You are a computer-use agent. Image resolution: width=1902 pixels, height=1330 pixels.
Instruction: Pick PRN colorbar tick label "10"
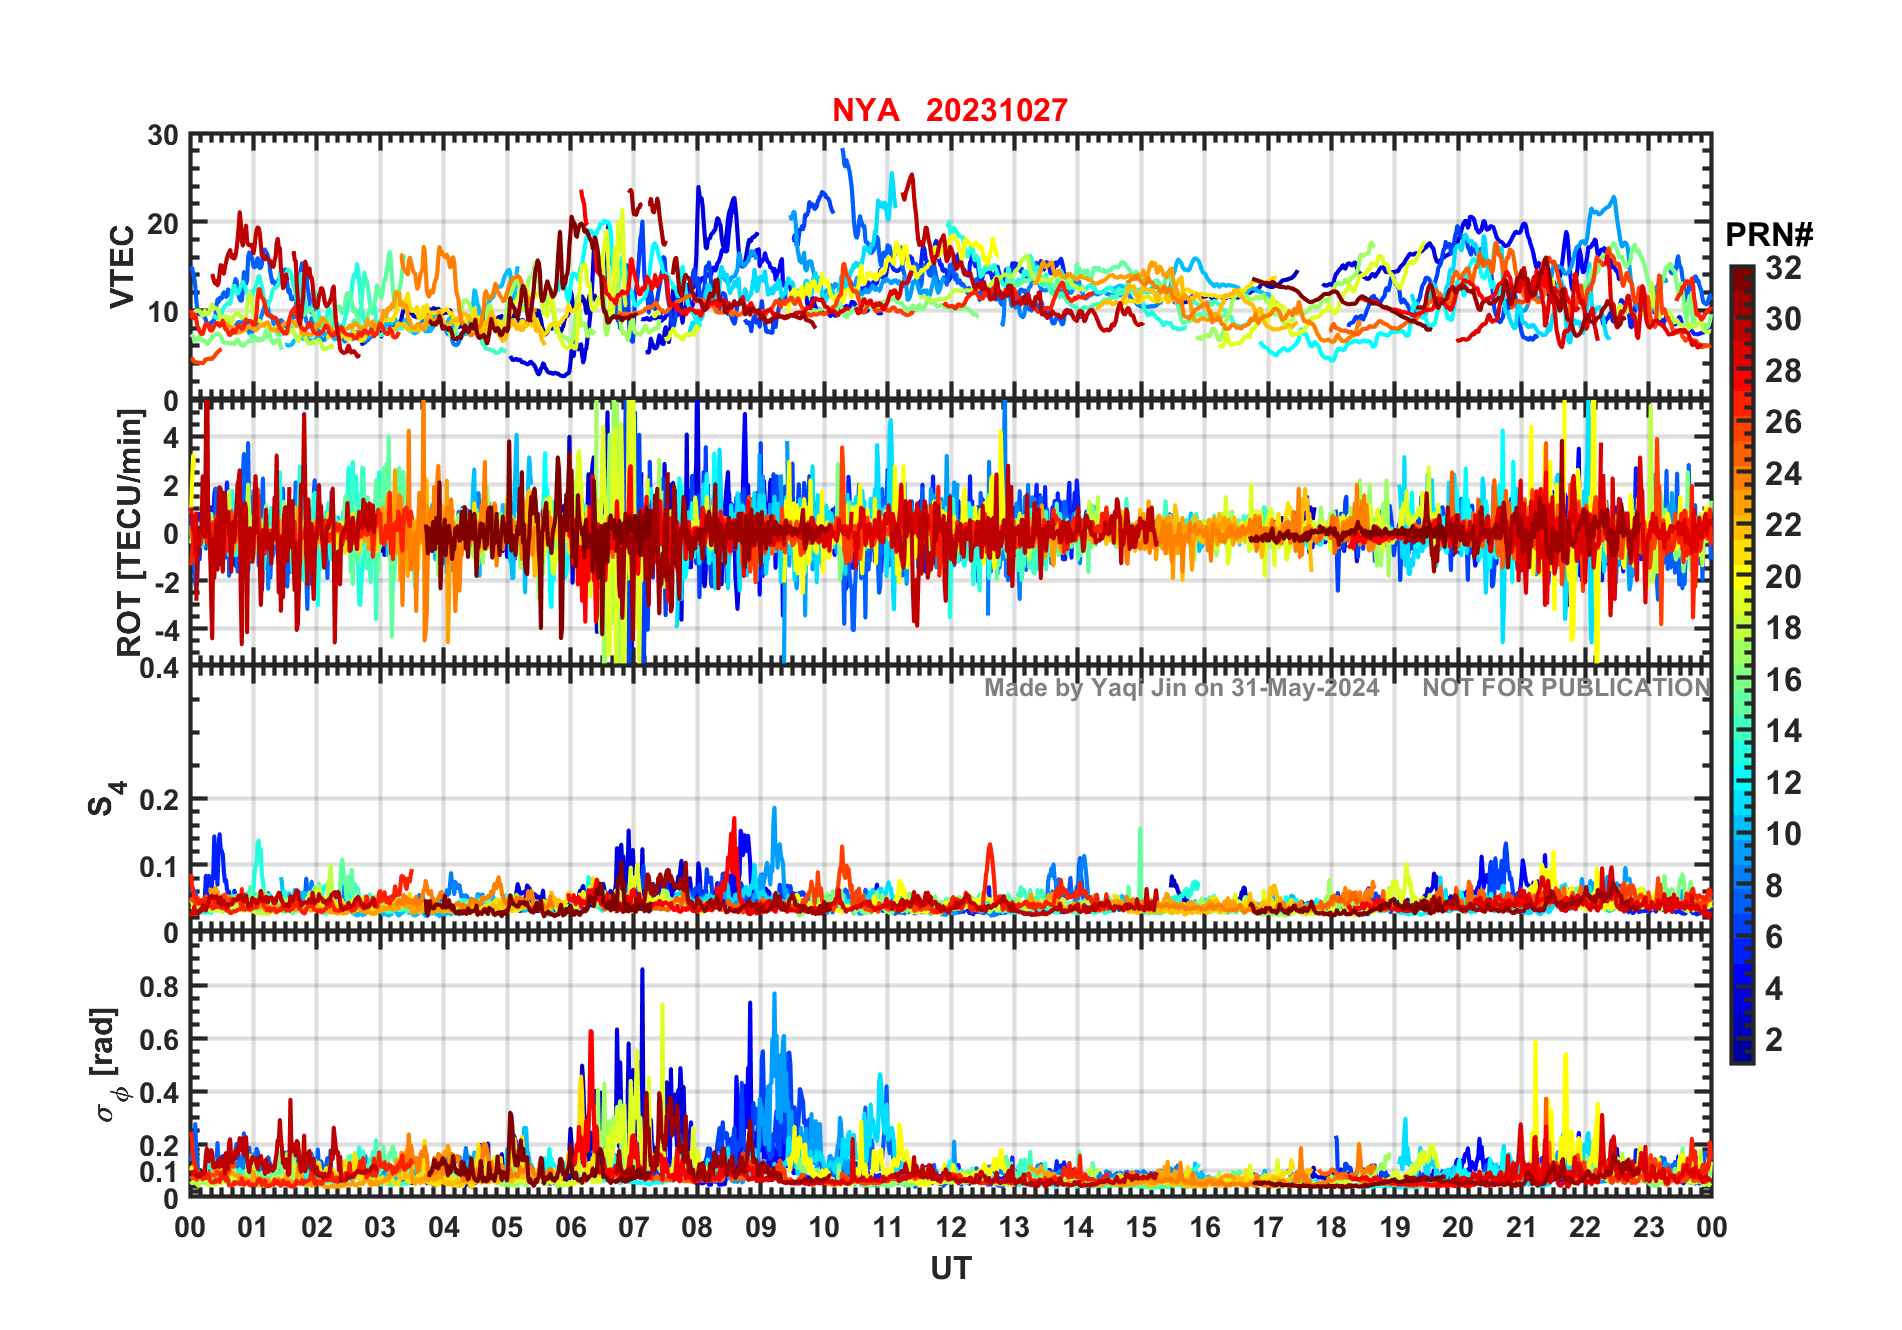pos(1783,834)
